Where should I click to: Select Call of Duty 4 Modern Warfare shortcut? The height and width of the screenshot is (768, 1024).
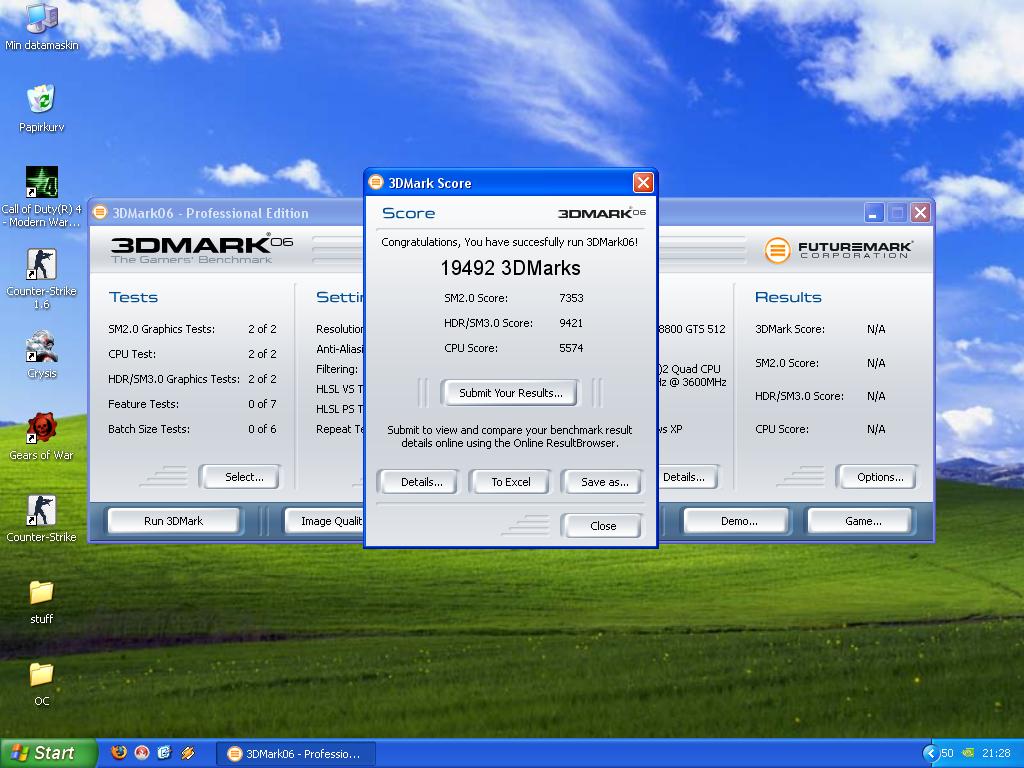click(x=41, y=196)
